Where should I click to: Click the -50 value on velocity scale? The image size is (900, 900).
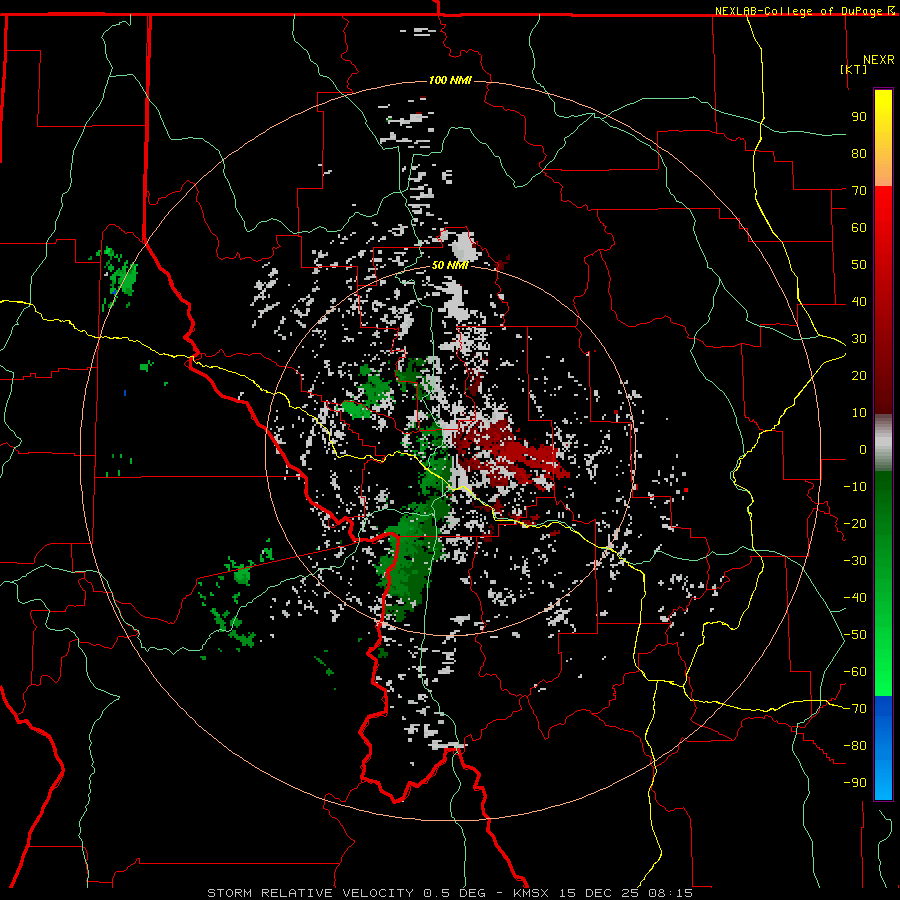click(855, 635)
